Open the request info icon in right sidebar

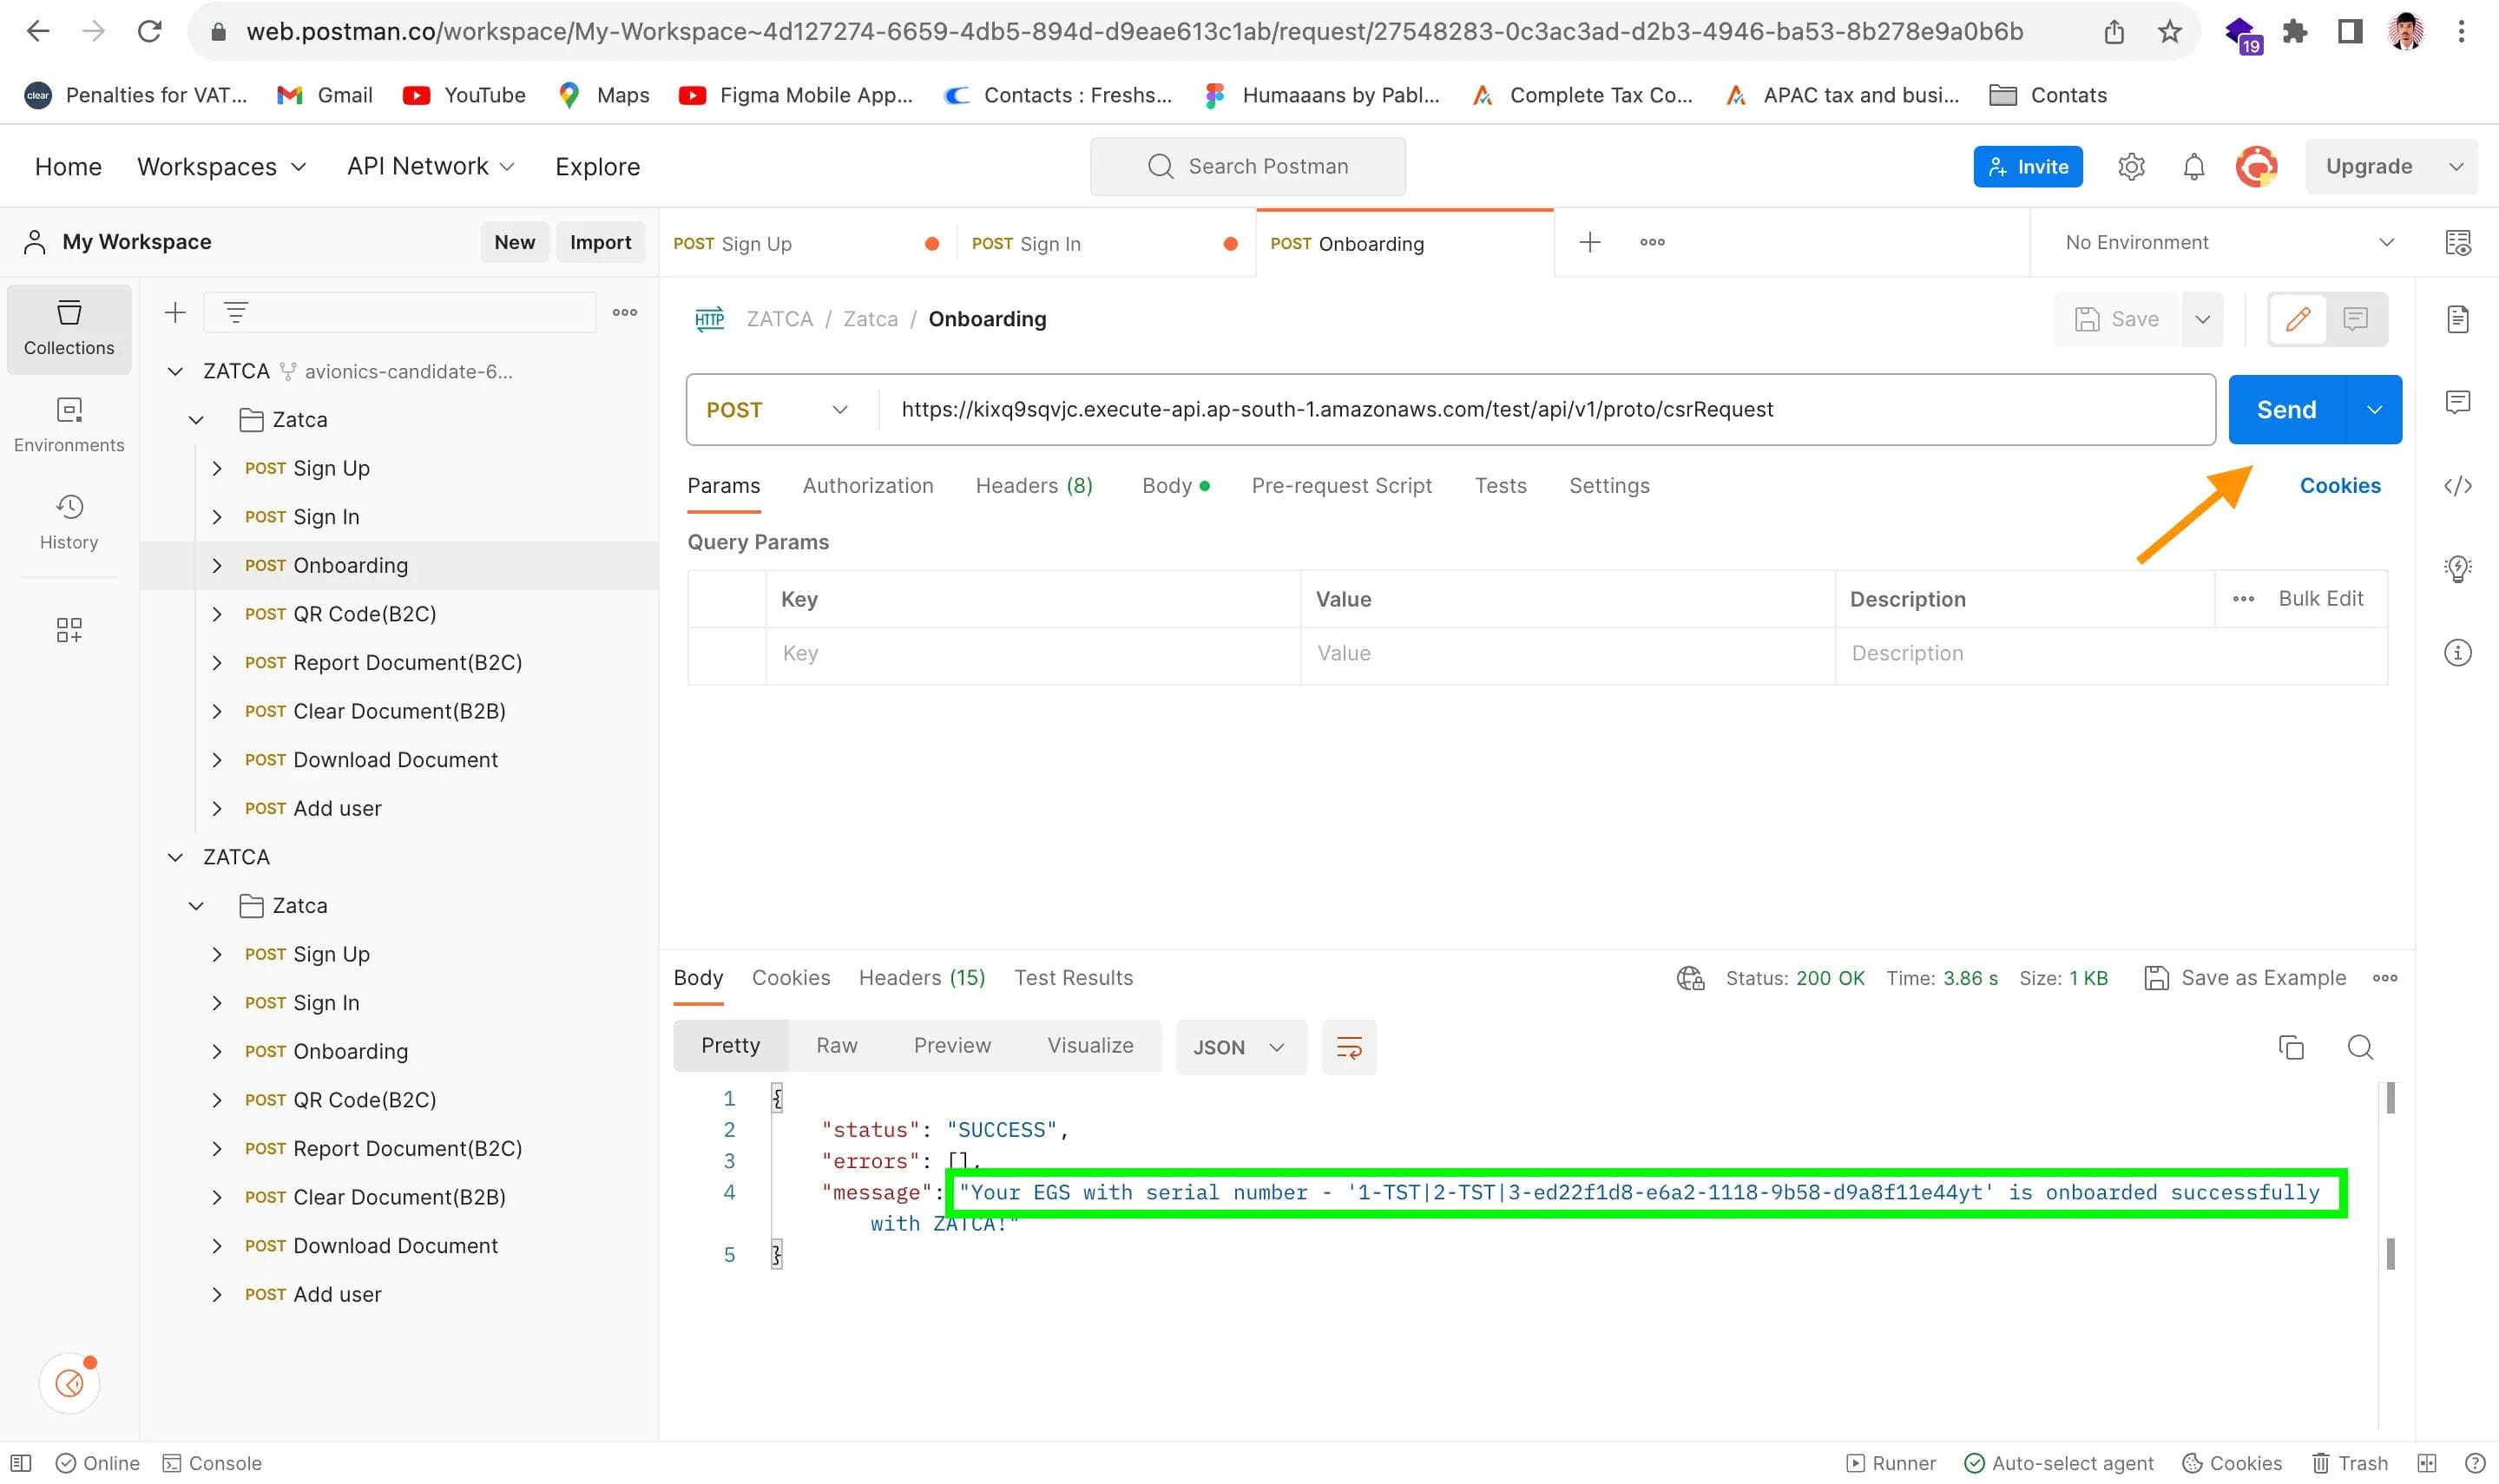pos(2457,654)
